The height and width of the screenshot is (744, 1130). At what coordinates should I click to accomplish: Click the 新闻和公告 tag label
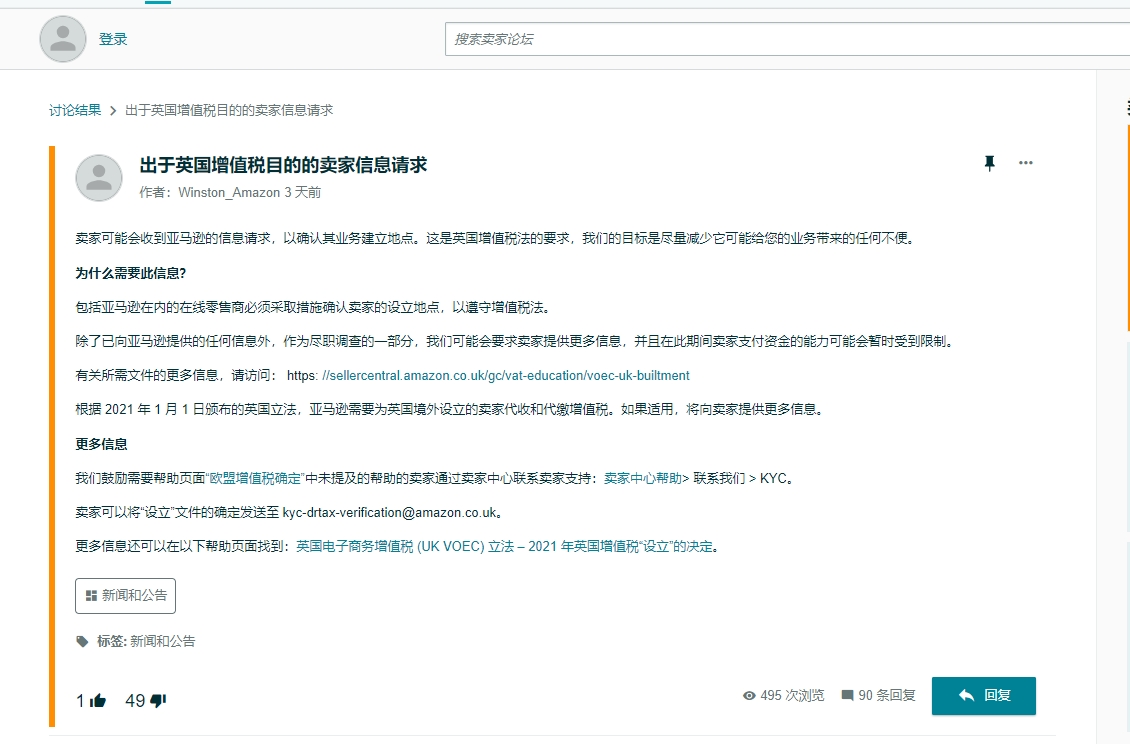click(162, 641)
